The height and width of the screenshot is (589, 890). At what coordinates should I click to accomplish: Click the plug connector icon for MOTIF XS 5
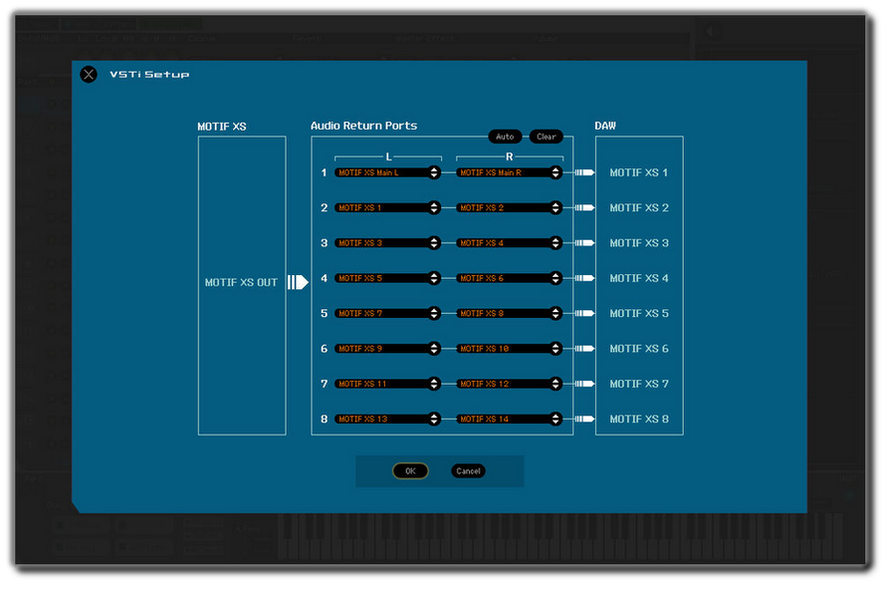tap(584, 313)
